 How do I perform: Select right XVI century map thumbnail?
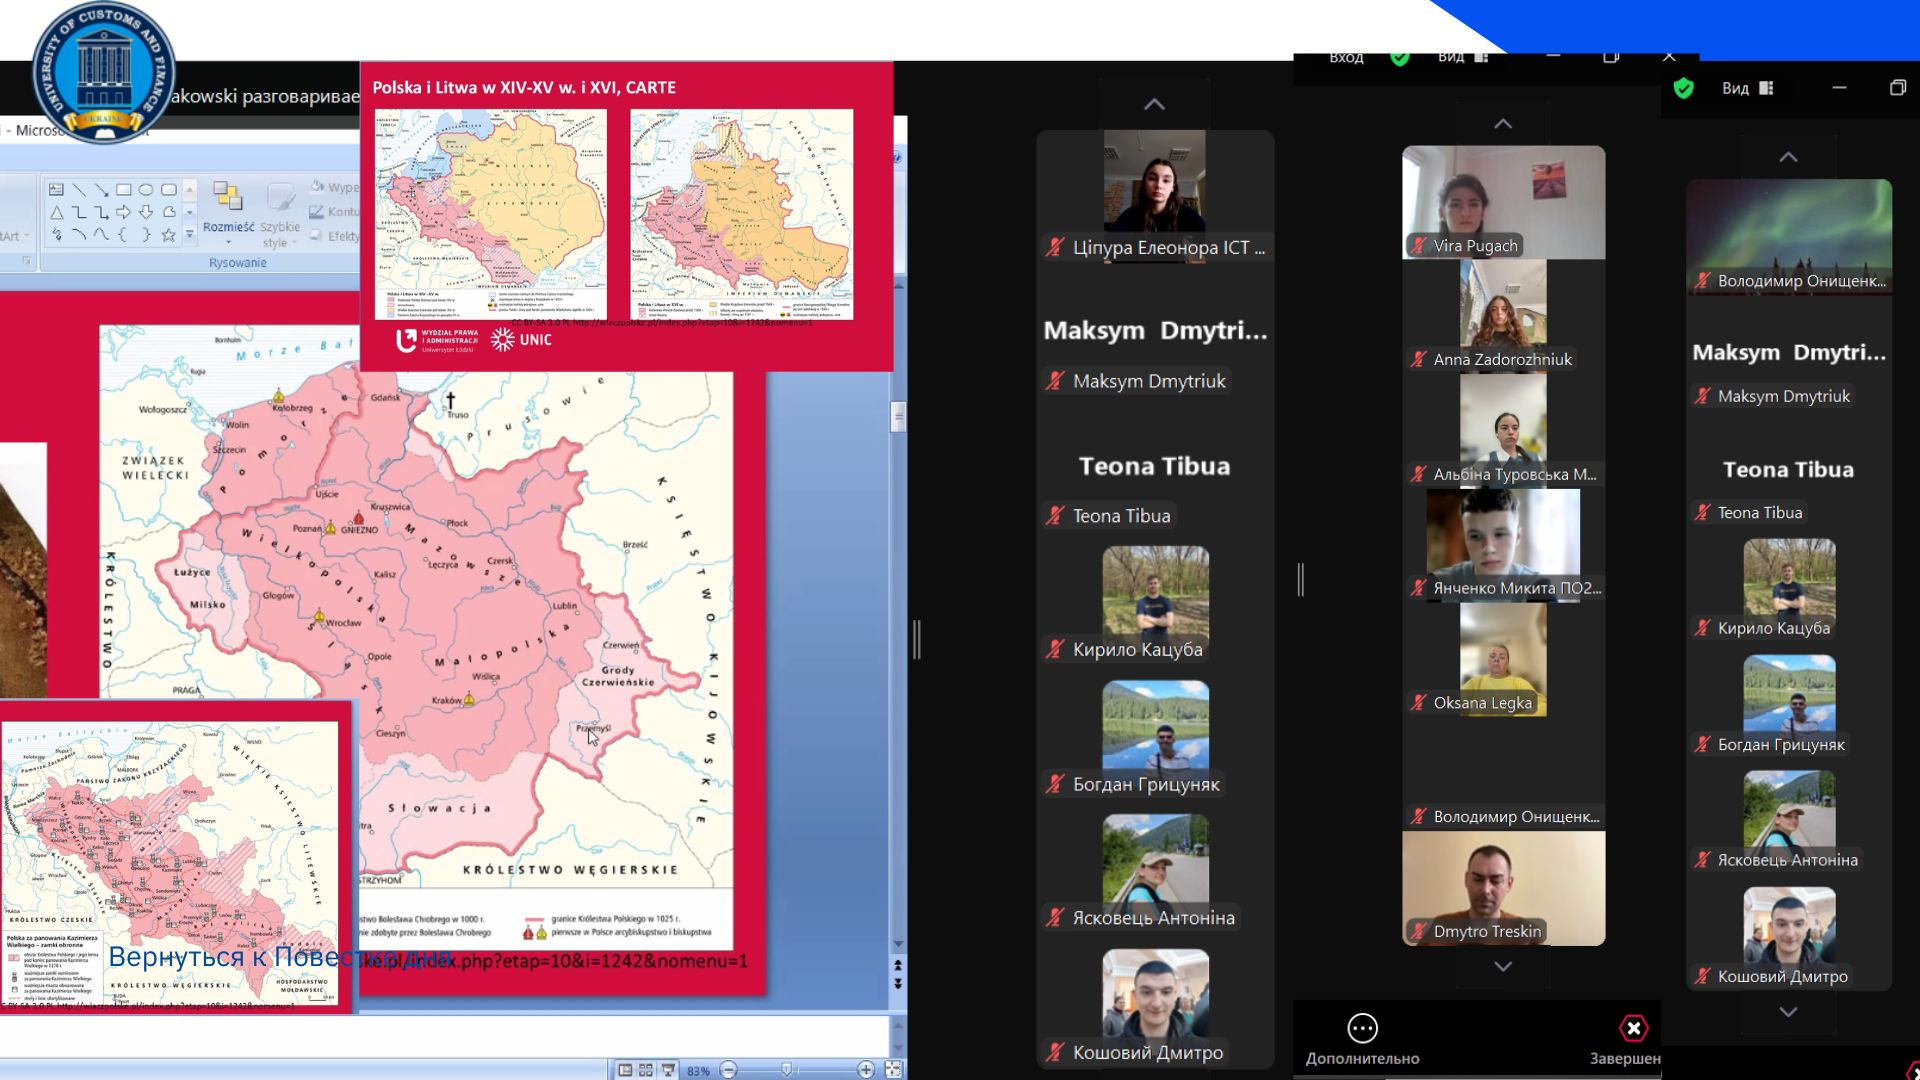(741, 214)
